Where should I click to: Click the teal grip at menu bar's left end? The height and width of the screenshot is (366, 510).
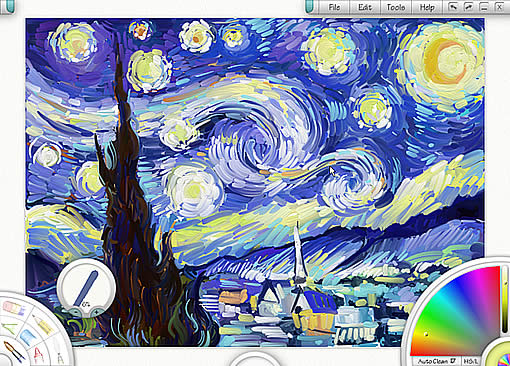[x=310, y=7]
